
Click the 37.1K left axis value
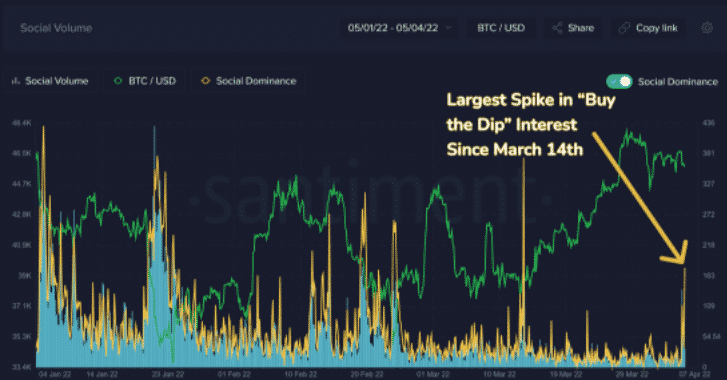[22, 306]
